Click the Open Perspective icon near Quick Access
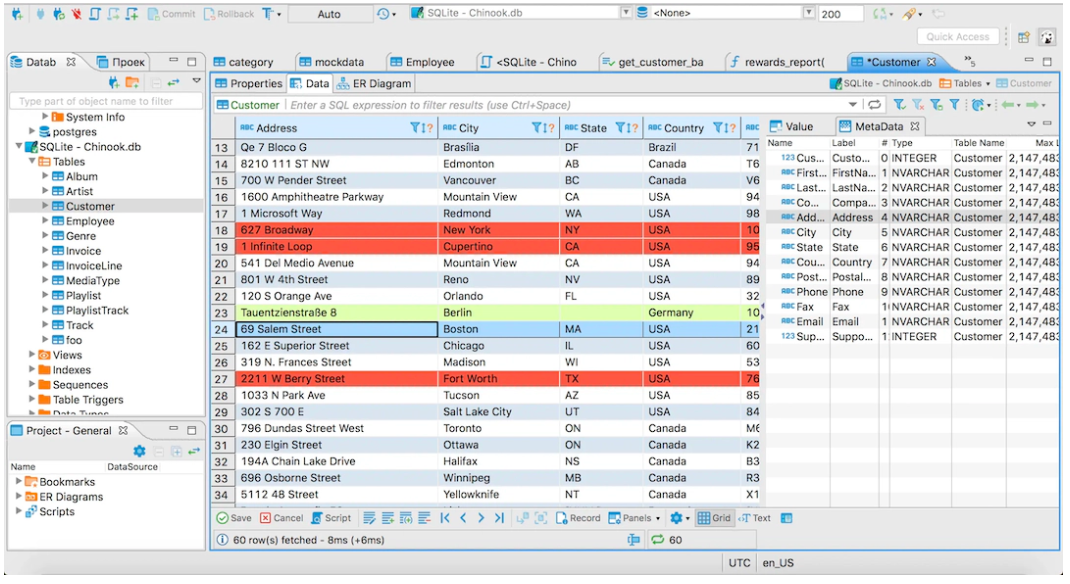Viewport: 1070px width, 584px height. (1024, 37)
